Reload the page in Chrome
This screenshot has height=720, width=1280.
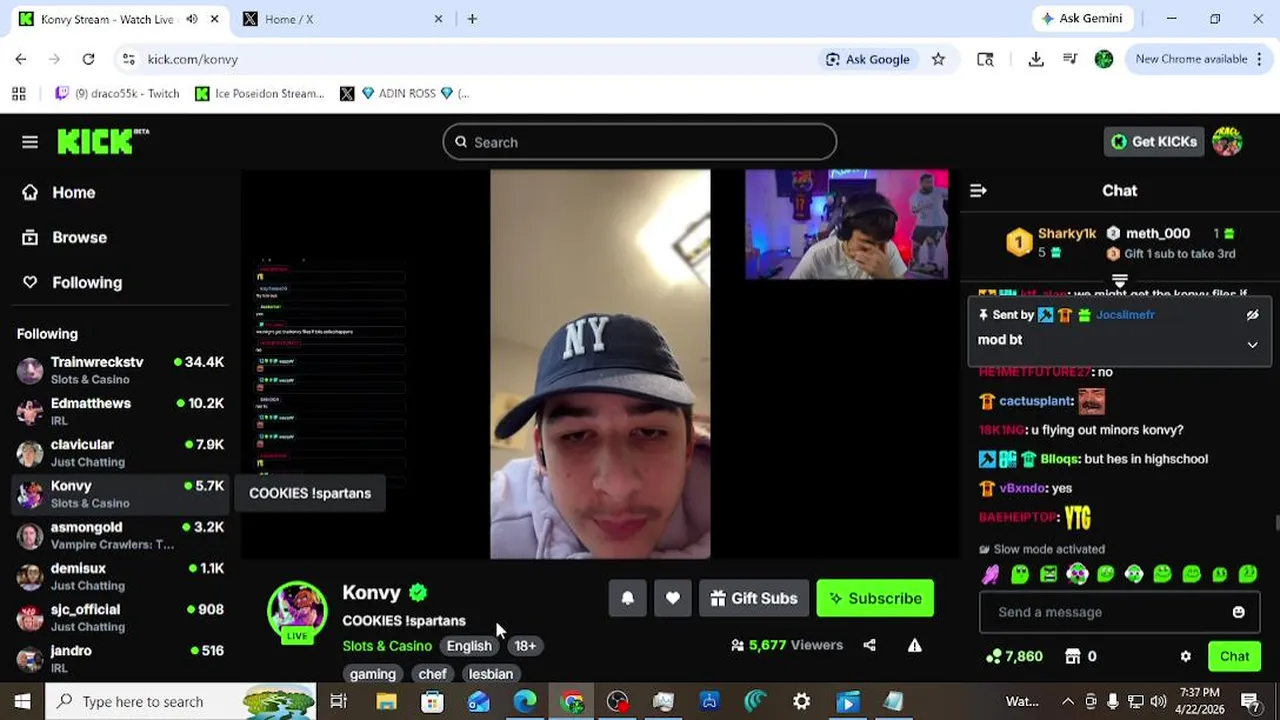88,59
